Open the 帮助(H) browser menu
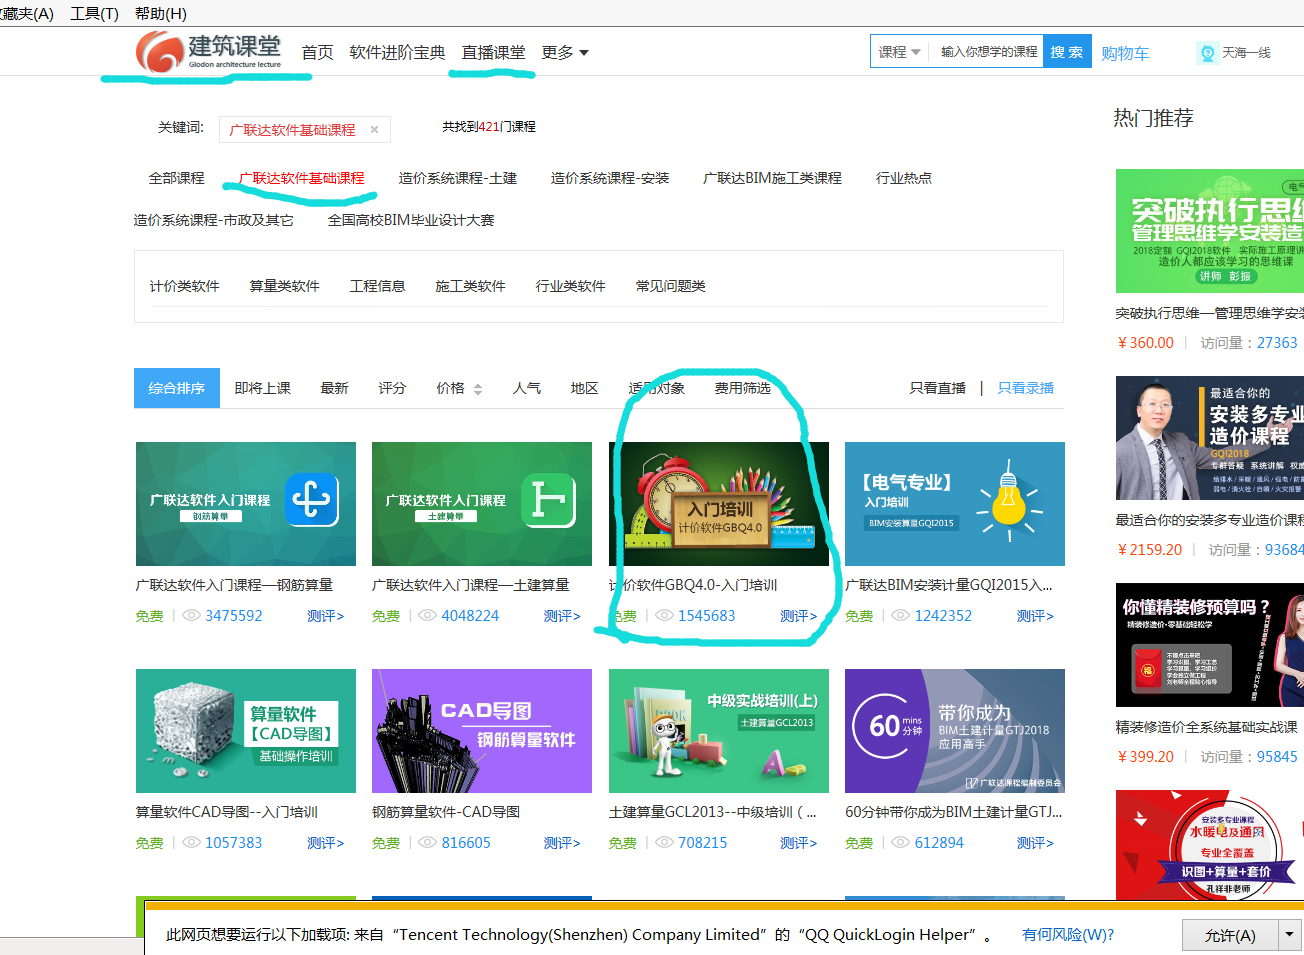This screenshot has height=955, width=1304. (160, 13)
